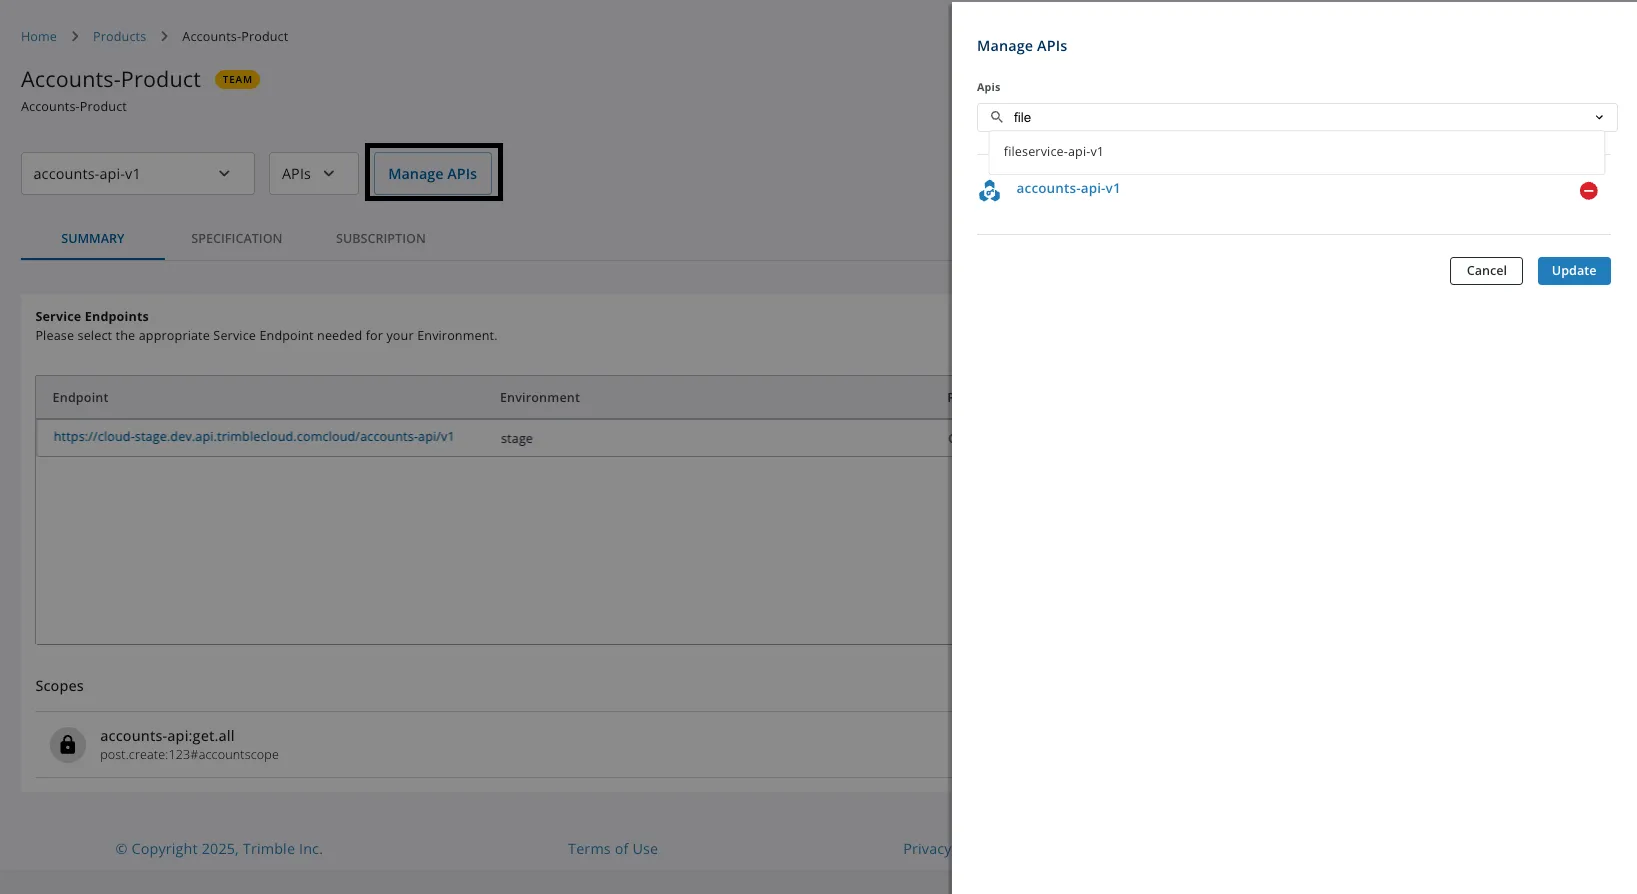Go to Home in the breadcrumb
Viewport: 1637px width, 894px height.
click(39, 37)
